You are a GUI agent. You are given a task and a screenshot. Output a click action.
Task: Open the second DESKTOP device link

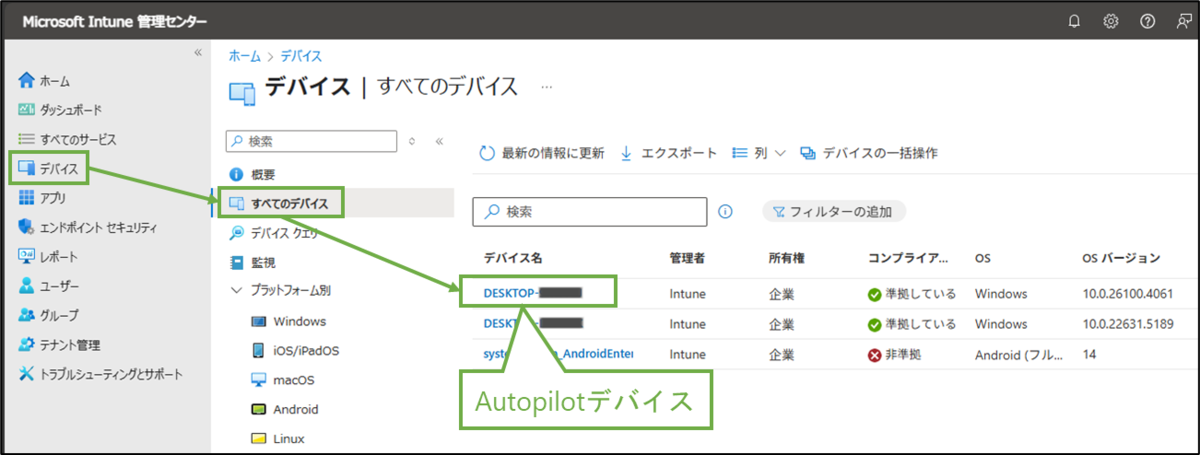[533, 324]
